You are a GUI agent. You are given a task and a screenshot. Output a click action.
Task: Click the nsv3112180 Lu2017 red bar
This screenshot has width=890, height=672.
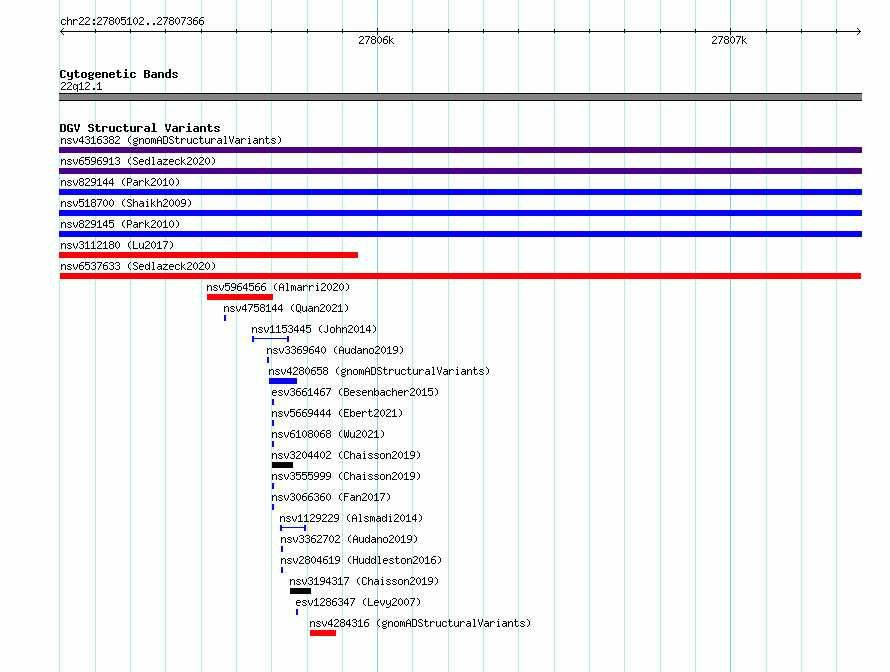point(208,255)
